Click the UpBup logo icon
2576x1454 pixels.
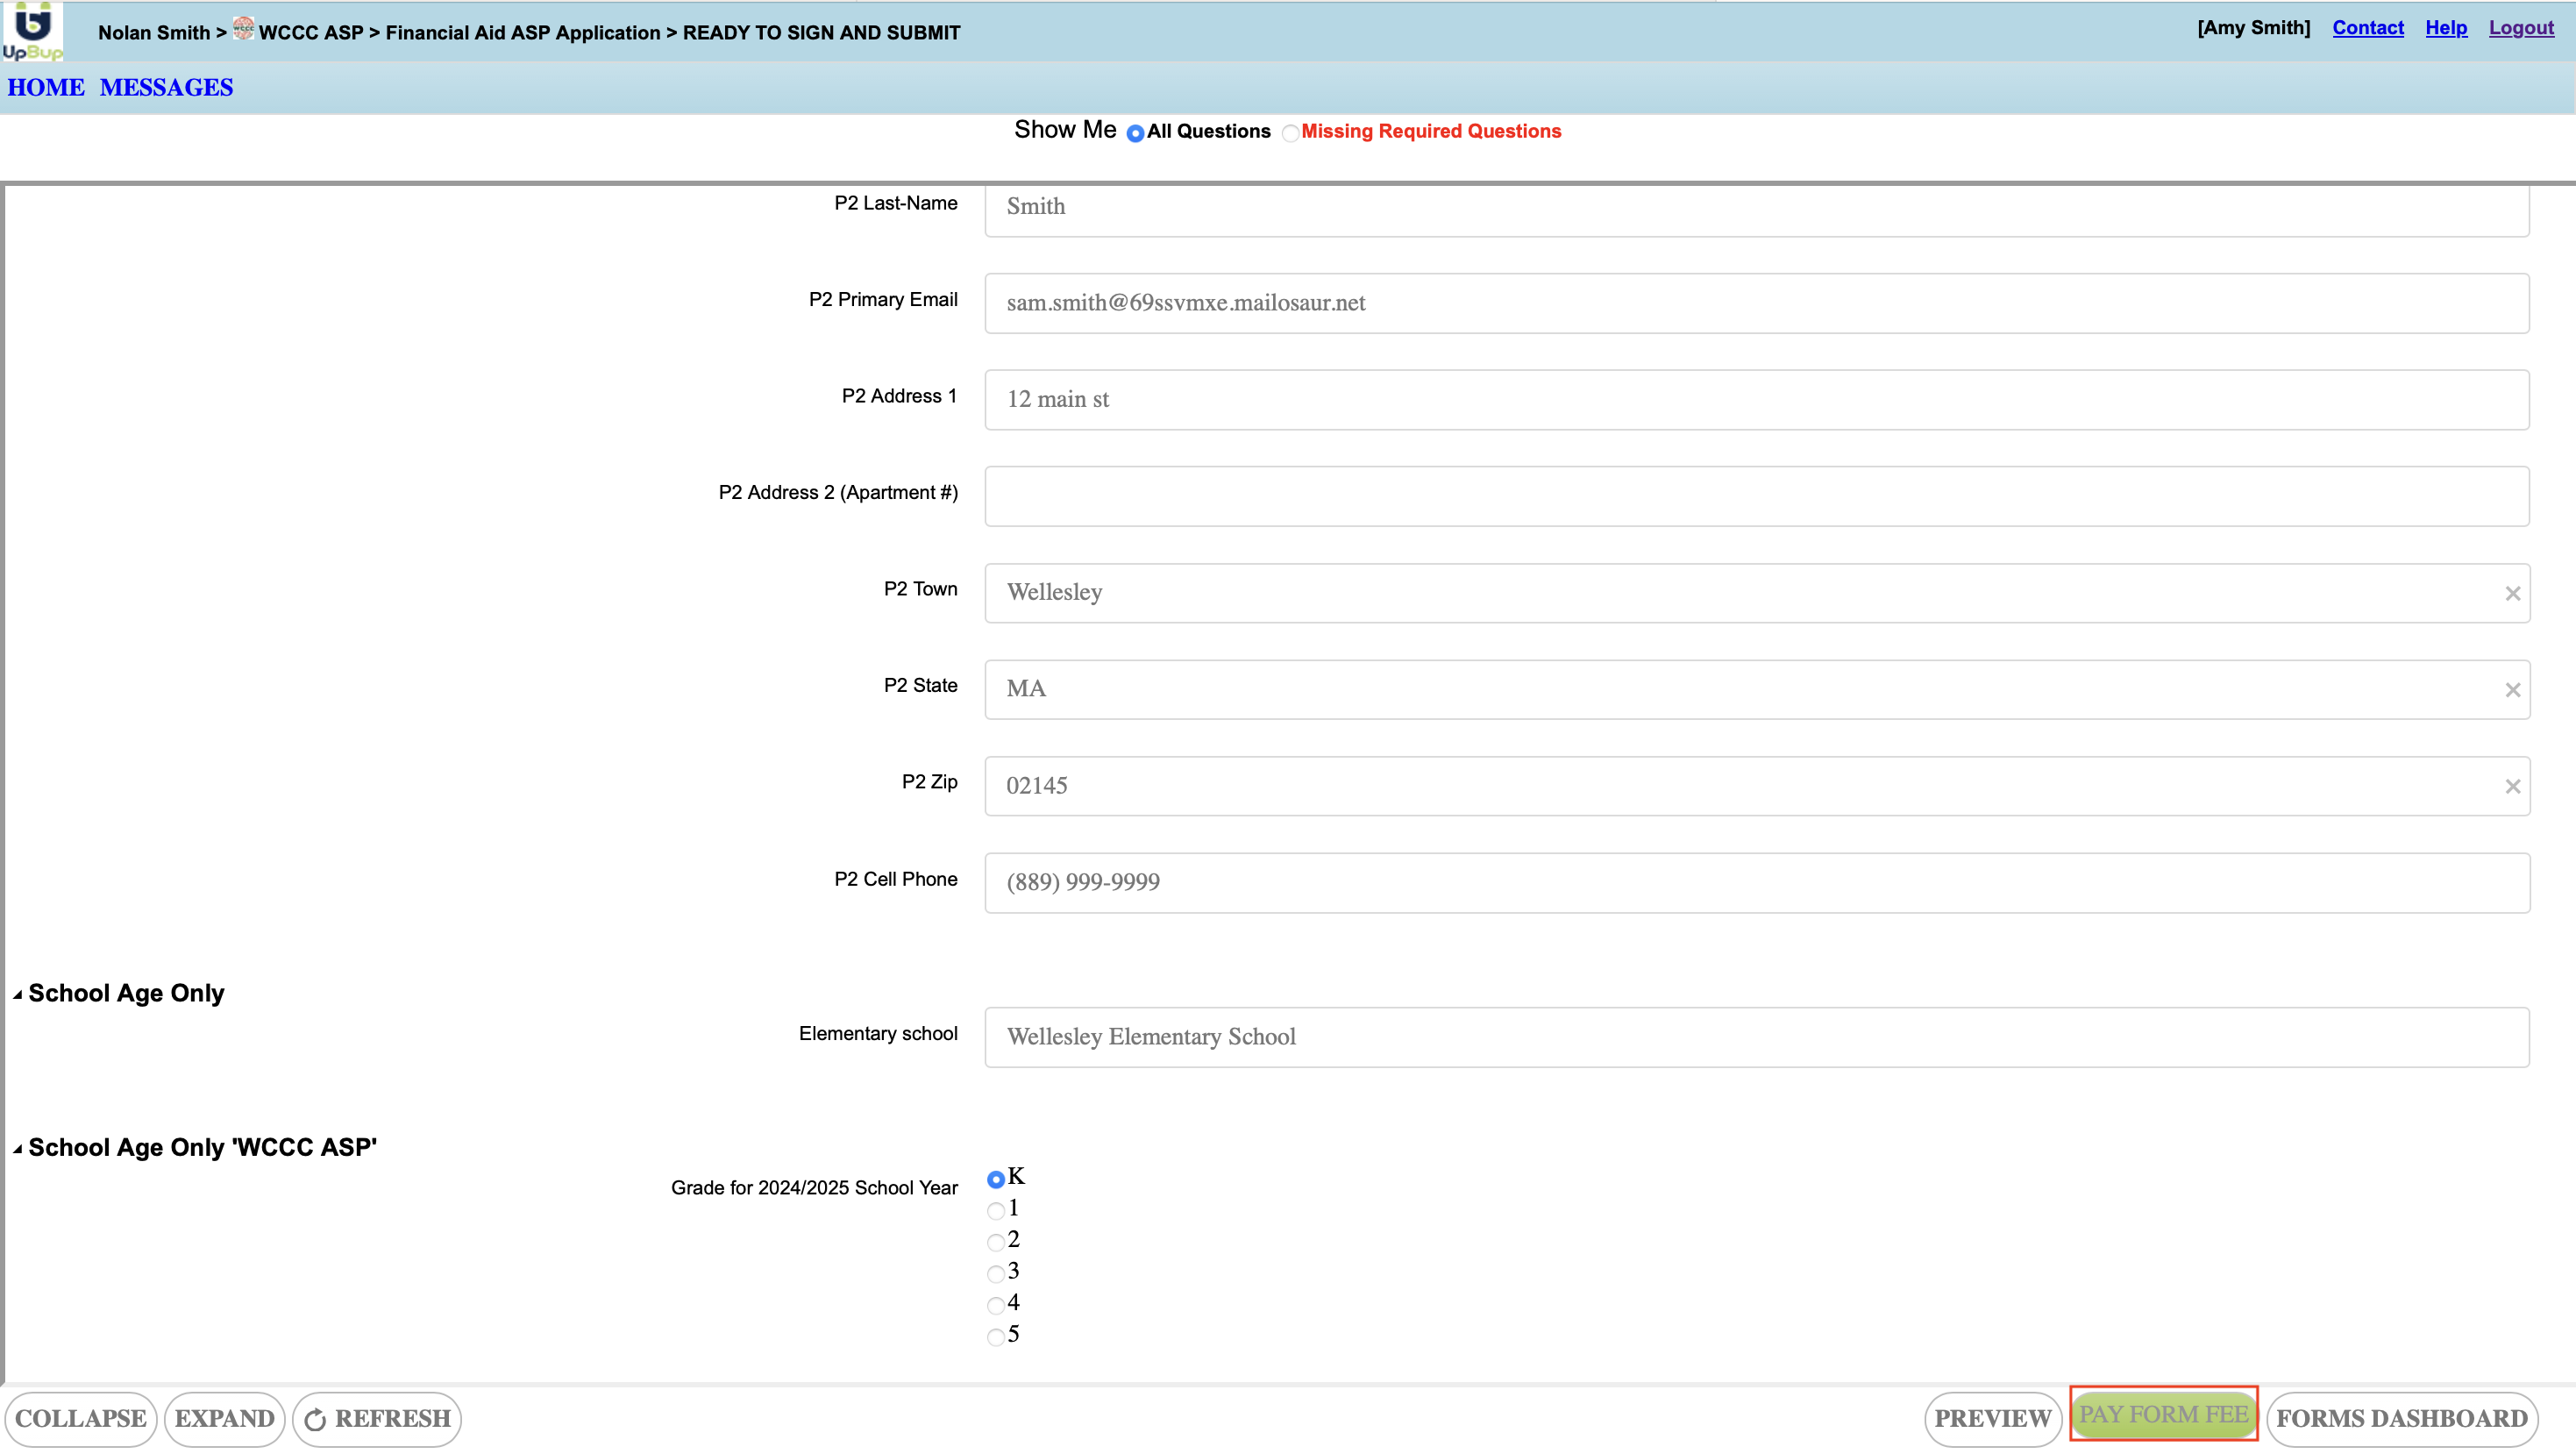(x=32, y=30)
